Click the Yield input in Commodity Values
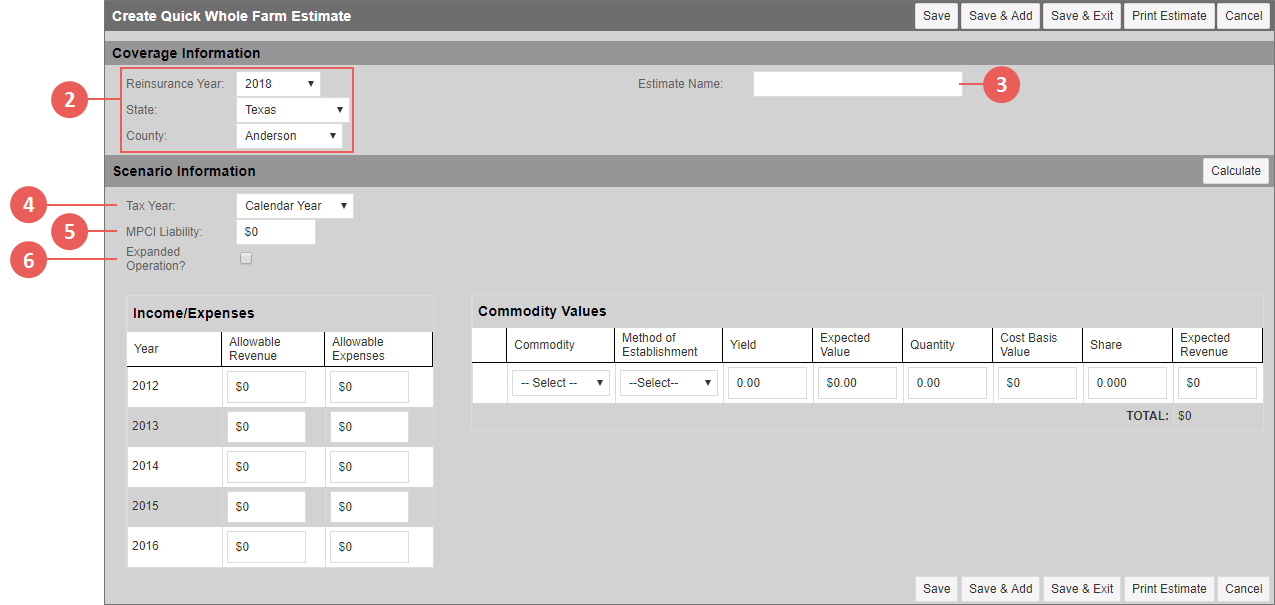This screenshot has height=605, width=1275. pos(766,382)
